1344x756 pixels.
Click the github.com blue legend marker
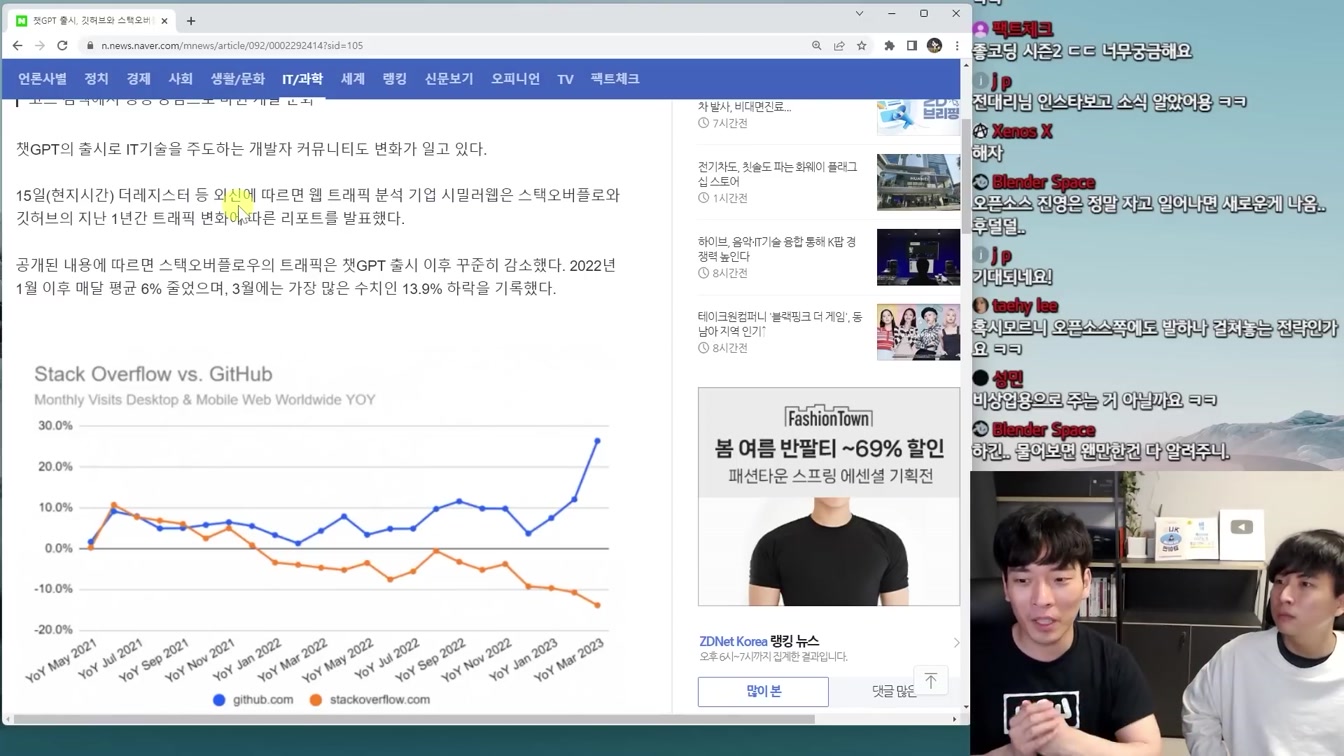point(219,700)
